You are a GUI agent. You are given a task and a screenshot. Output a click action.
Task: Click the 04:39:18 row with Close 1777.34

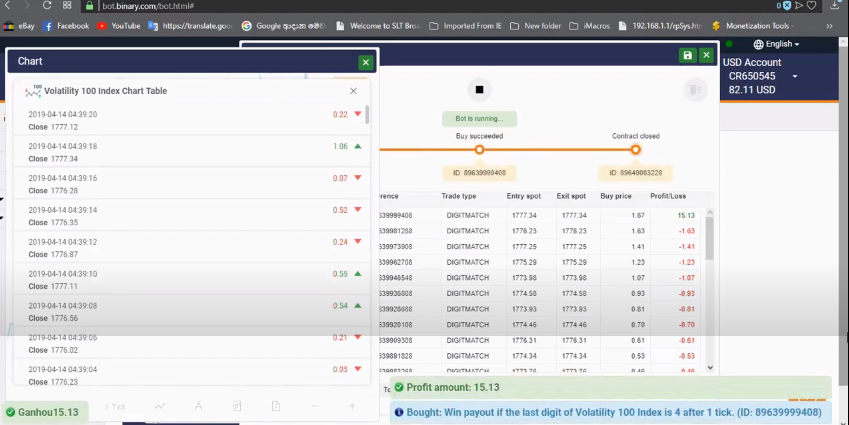point(192,152)
